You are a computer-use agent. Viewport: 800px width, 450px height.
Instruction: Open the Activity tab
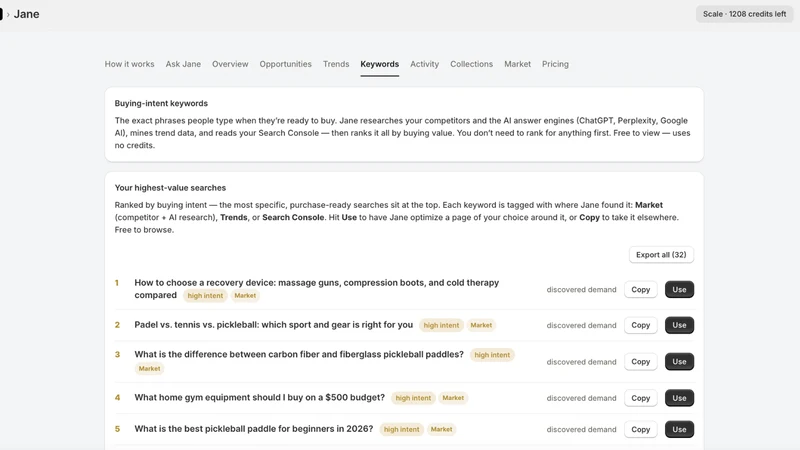pyautogui.click(x=424, y=64)
